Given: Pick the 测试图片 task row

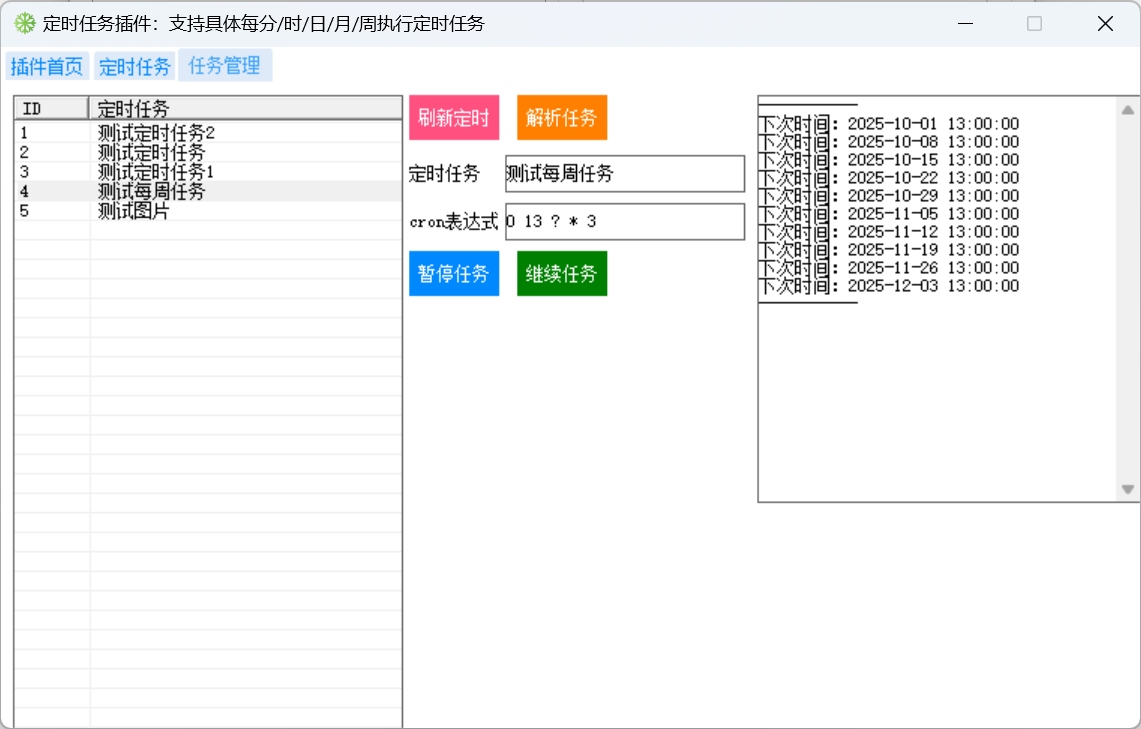Looking at the screenshot, I should 134,211.
